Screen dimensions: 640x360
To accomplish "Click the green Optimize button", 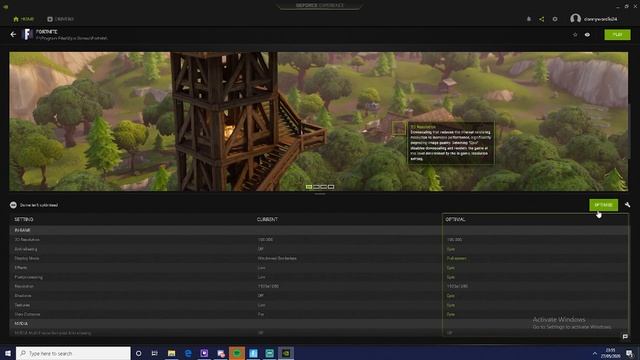I will coord(603,205).
